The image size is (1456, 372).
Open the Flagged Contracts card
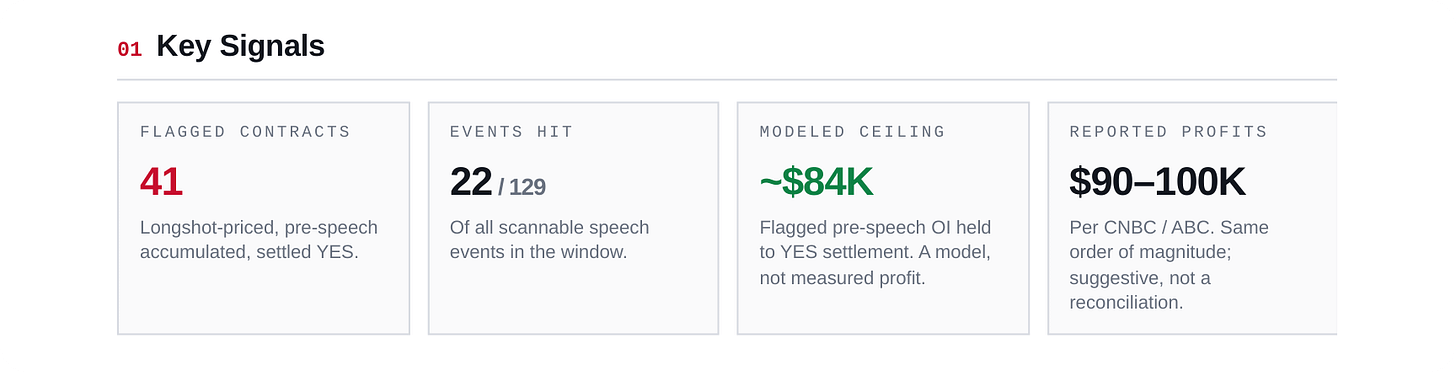click(263, 218)
